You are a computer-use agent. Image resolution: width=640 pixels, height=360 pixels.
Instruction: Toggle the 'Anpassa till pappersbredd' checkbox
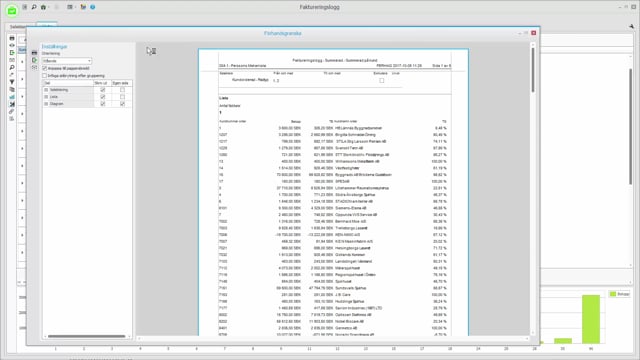44,68
